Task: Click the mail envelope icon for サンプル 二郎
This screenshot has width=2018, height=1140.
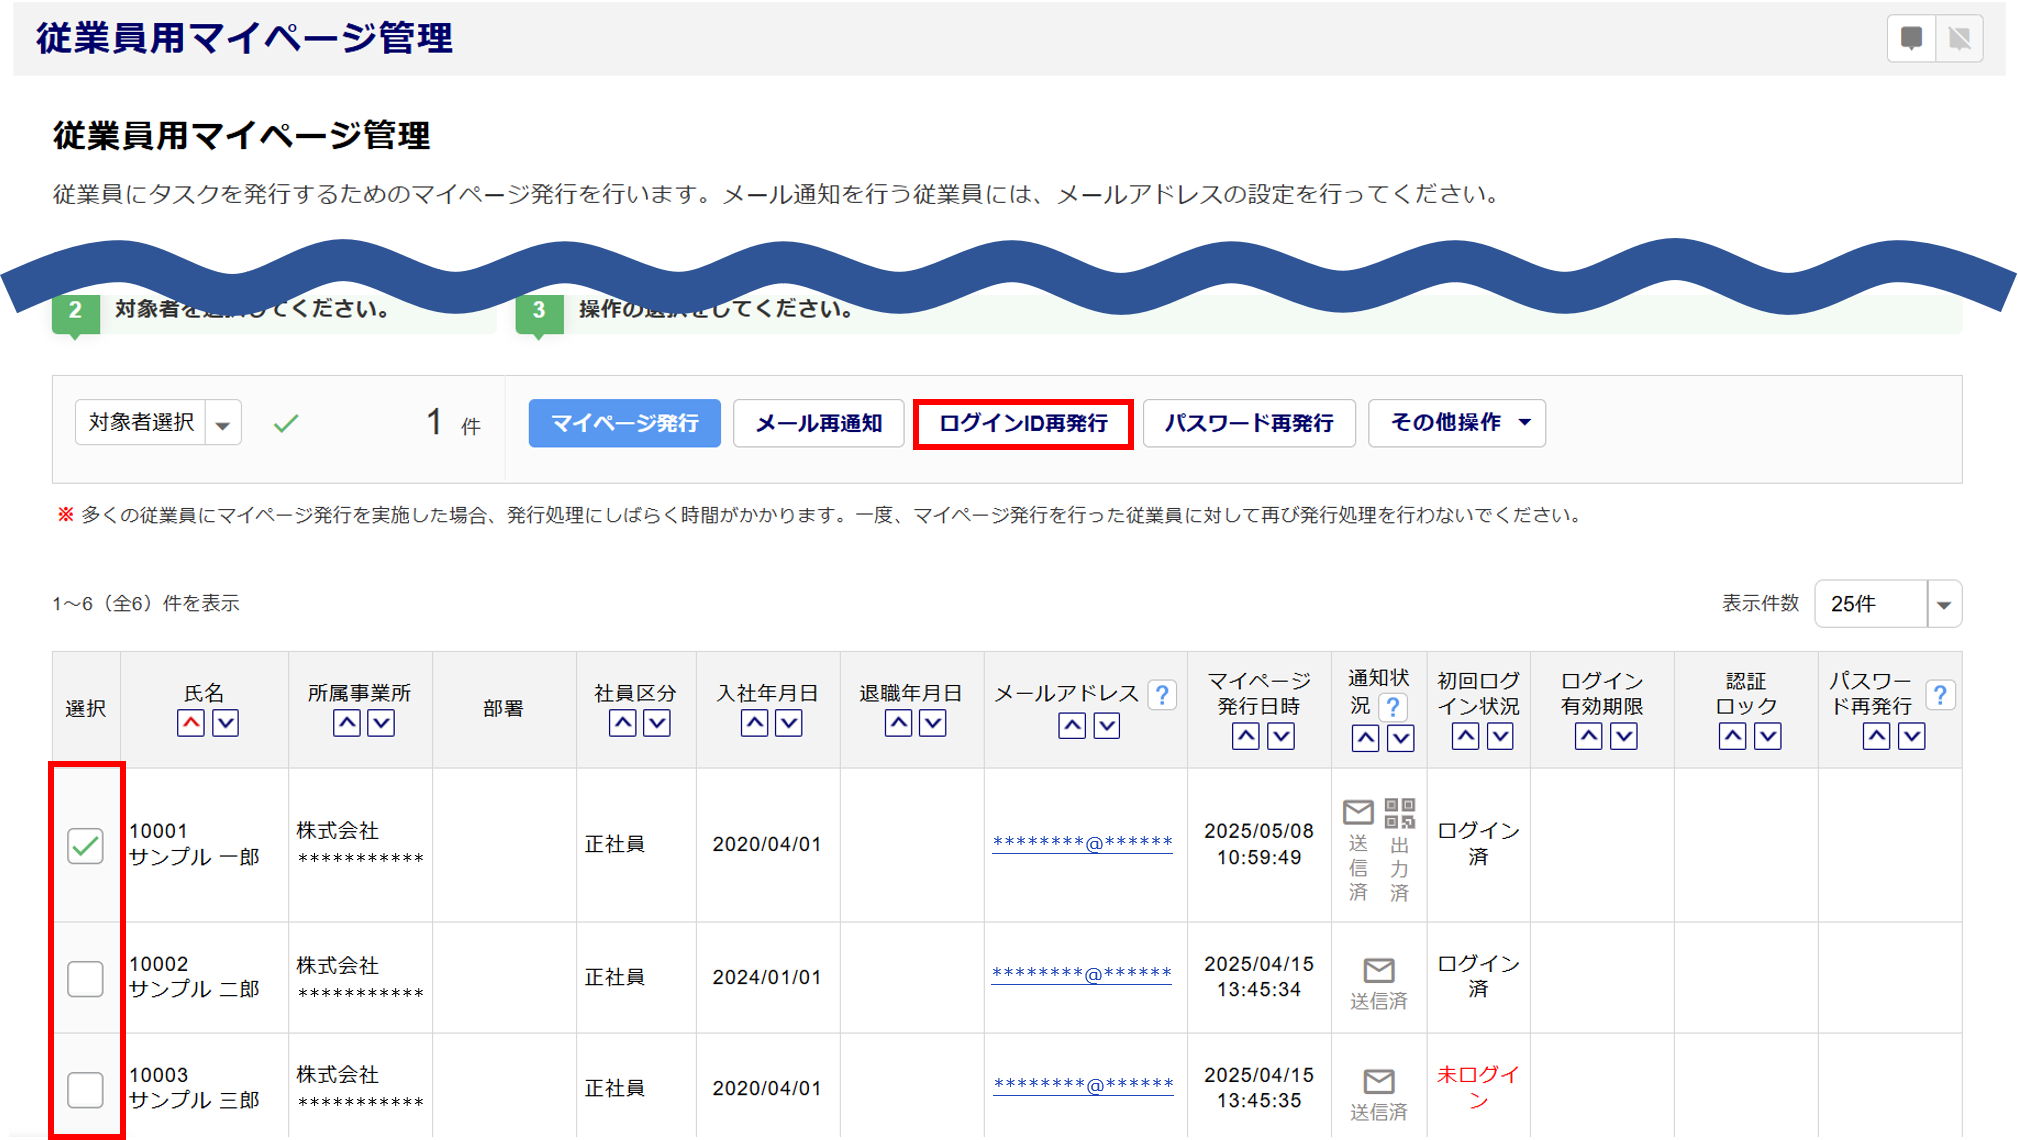Action: click(1379, 970)
